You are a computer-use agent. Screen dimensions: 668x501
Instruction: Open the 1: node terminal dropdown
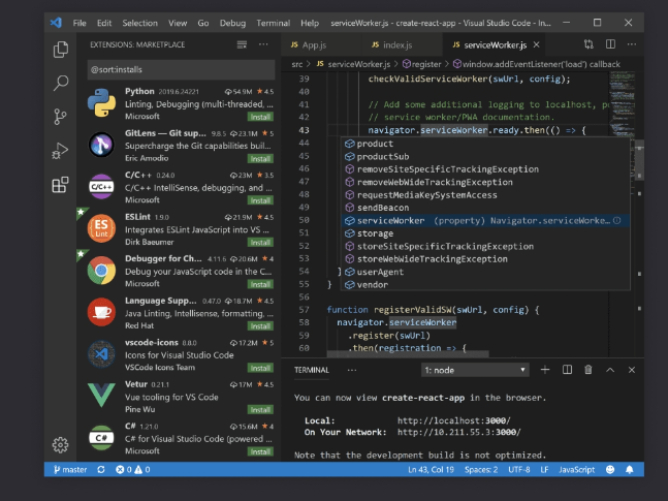click(475, 370)
